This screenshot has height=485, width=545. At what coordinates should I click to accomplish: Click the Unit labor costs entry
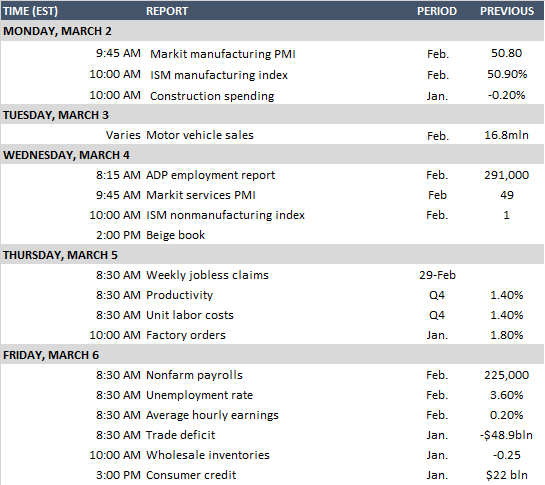tap(190, 315)
